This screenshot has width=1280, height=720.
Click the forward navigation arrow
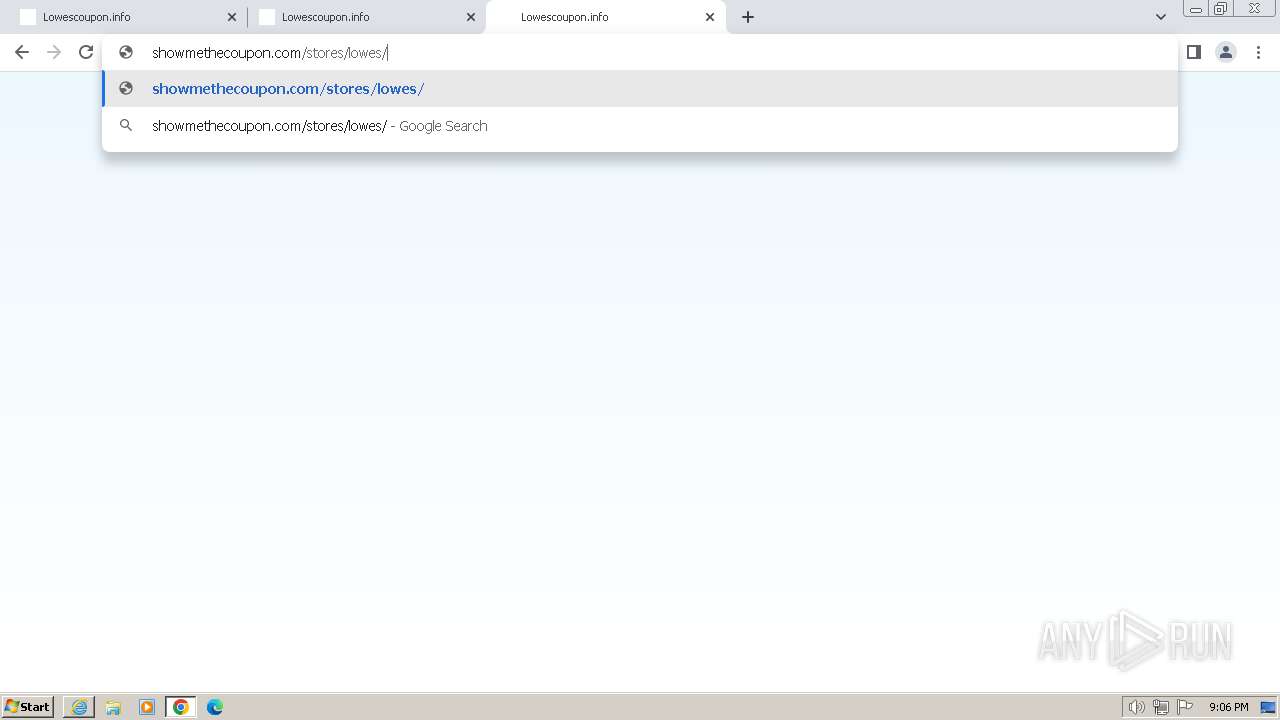pyautogui.click(x=54, y=52)
